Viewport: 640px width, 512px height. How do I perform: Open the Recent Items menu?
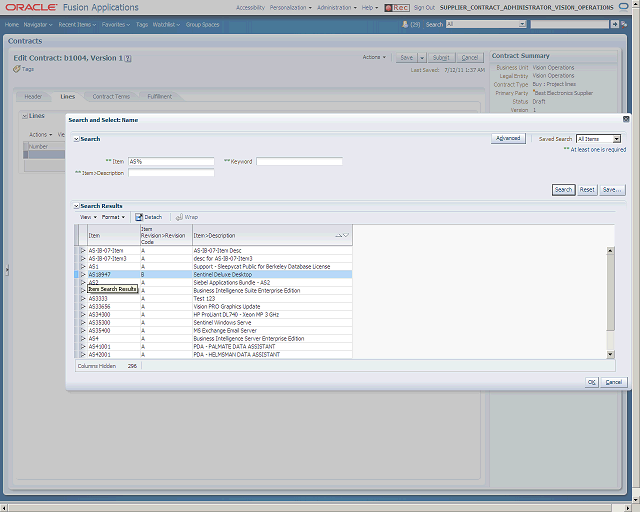(x=77, y=24)
